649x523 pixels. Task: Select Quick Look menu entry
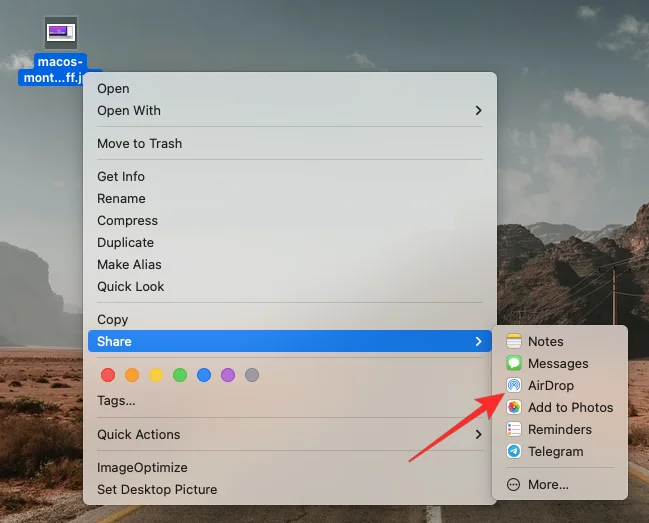point(130,287)
